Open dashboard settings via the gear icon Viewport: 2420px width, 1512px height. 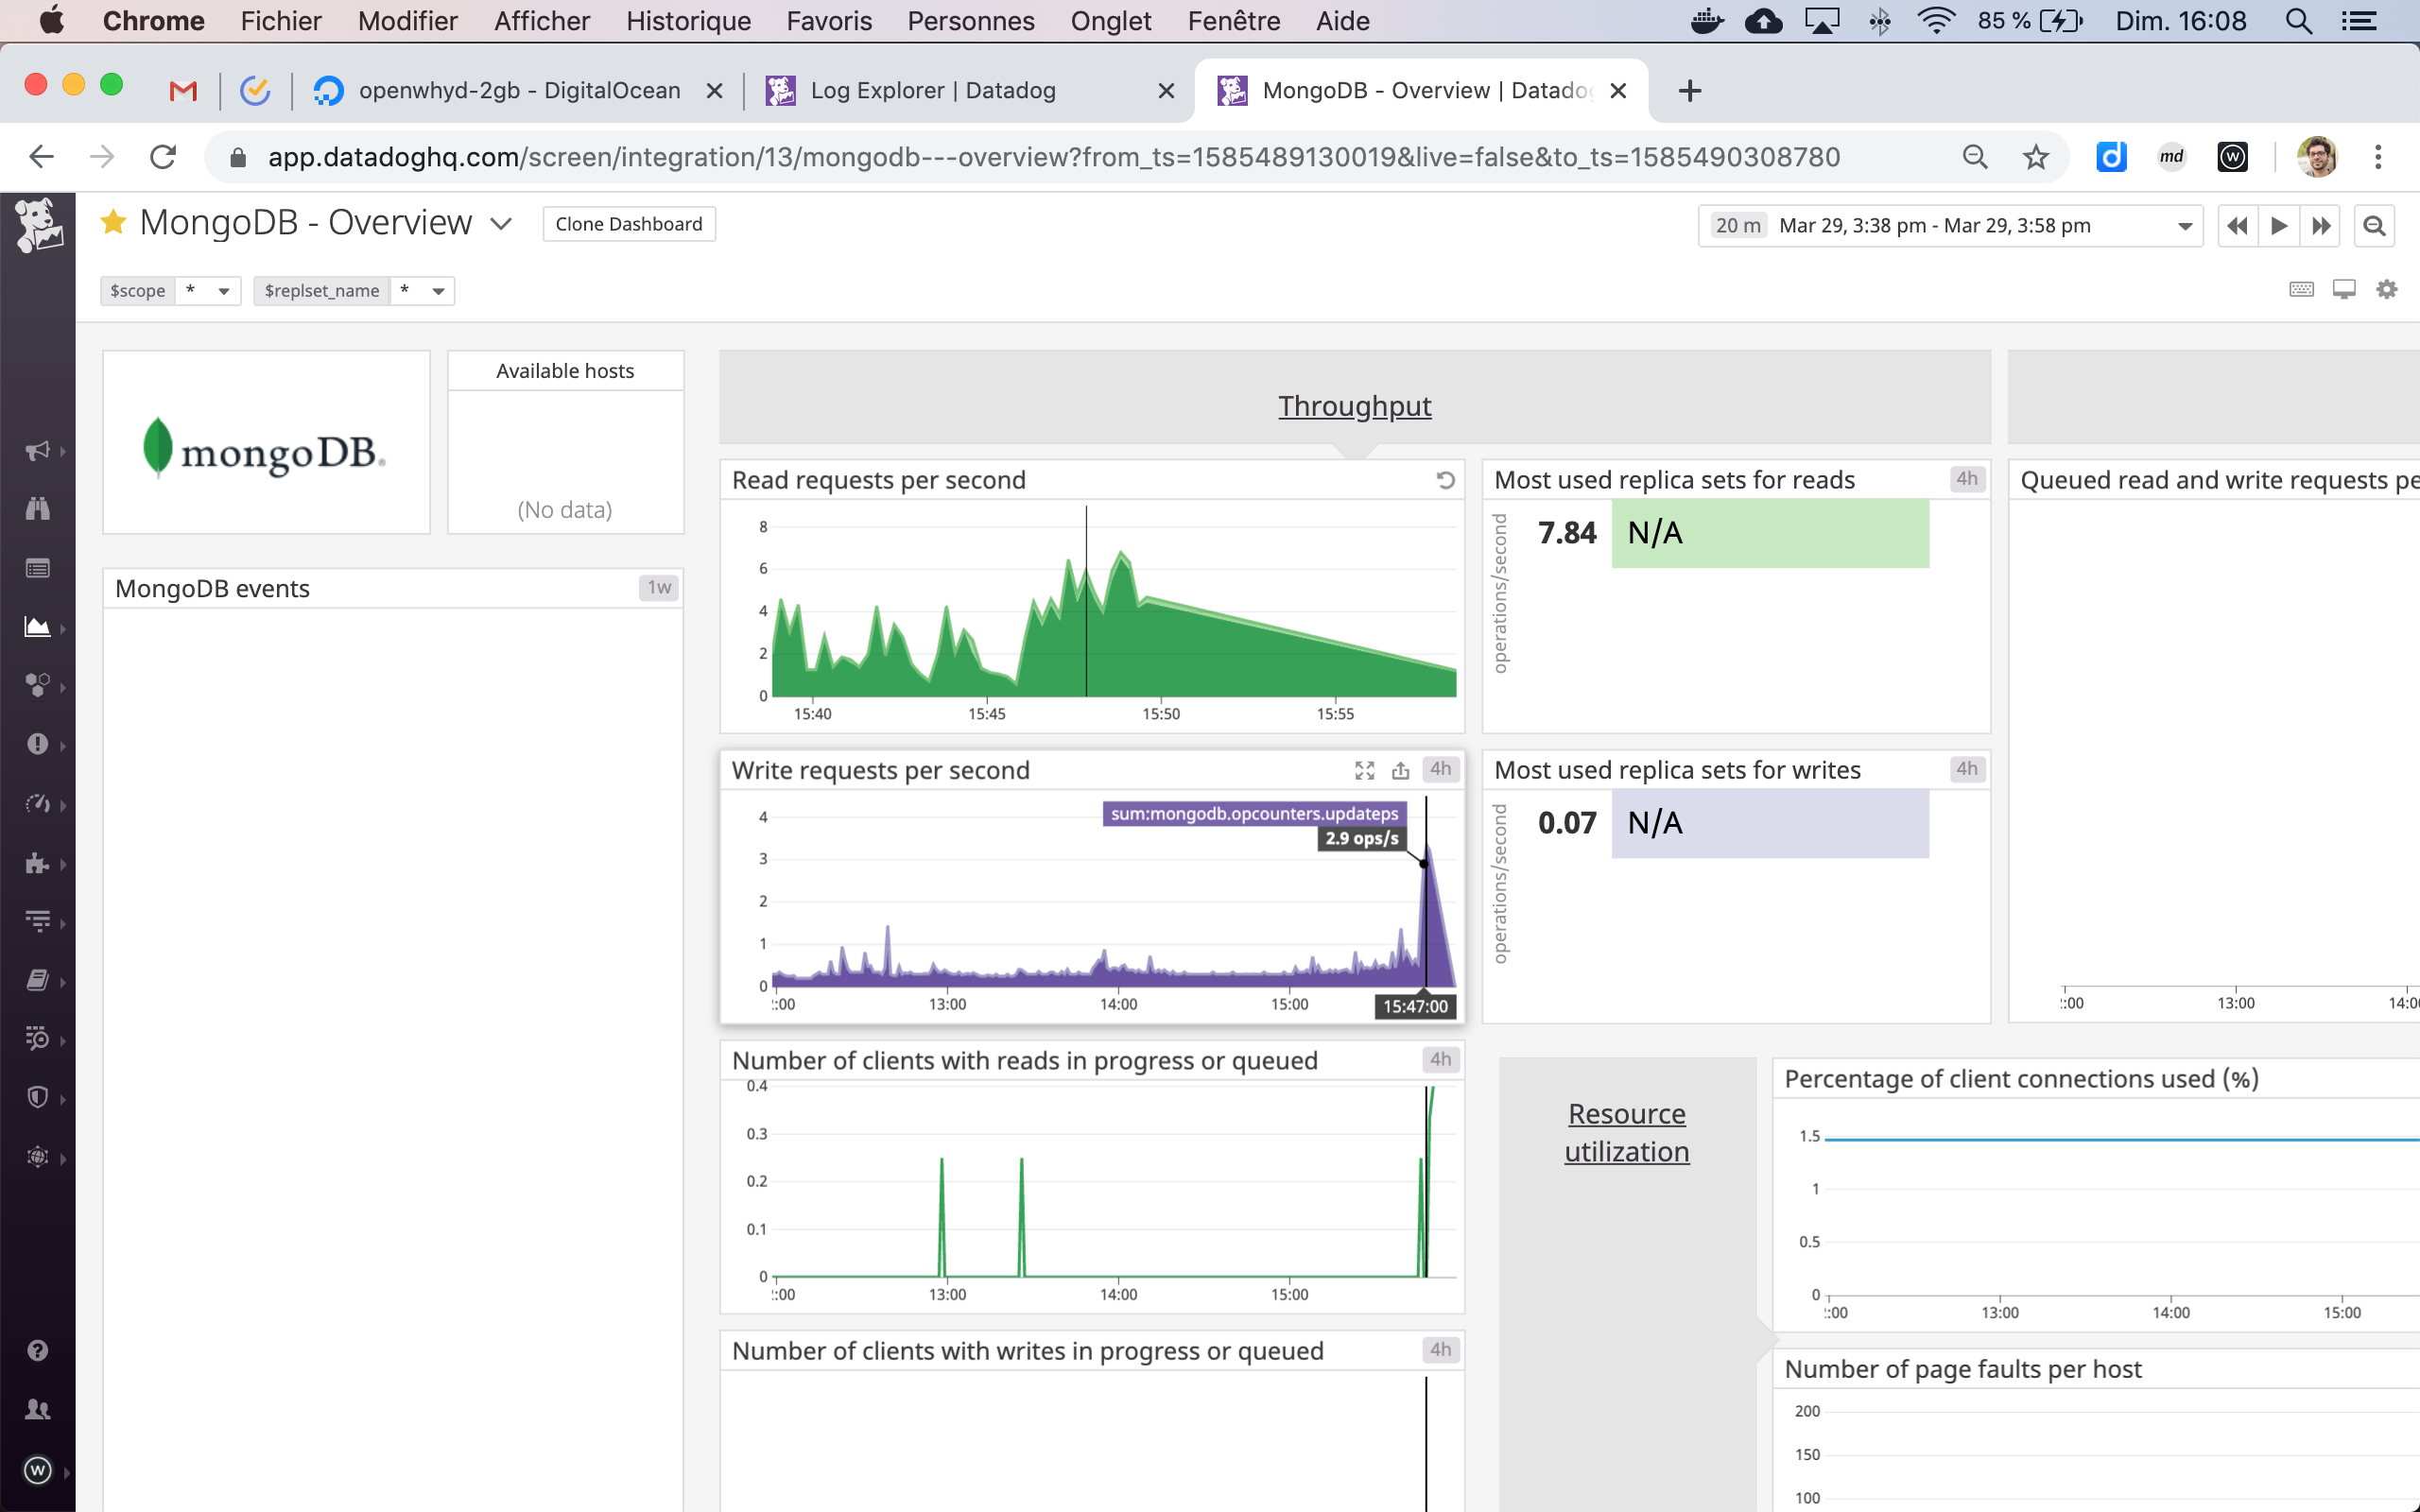[2388, 289]
